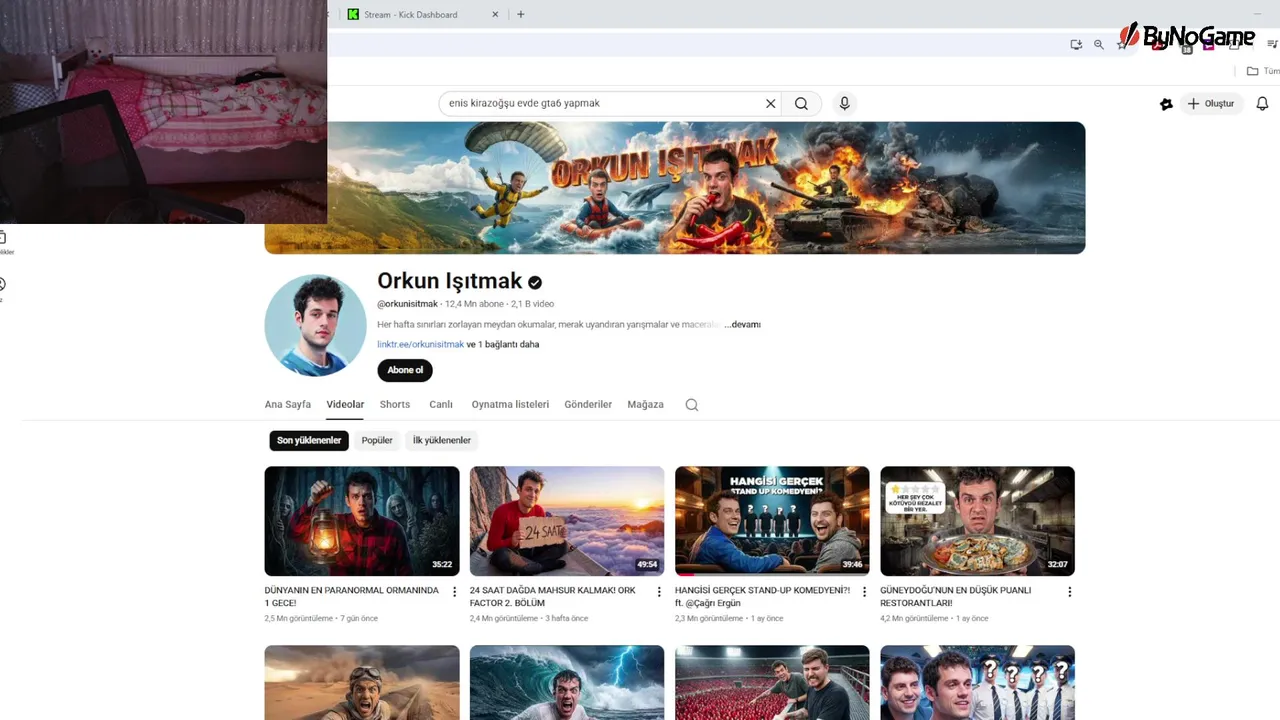1280x720 pixels.
Task: Open the Güneydoğu restaurants video thumbnail
Action: (977, 521)
